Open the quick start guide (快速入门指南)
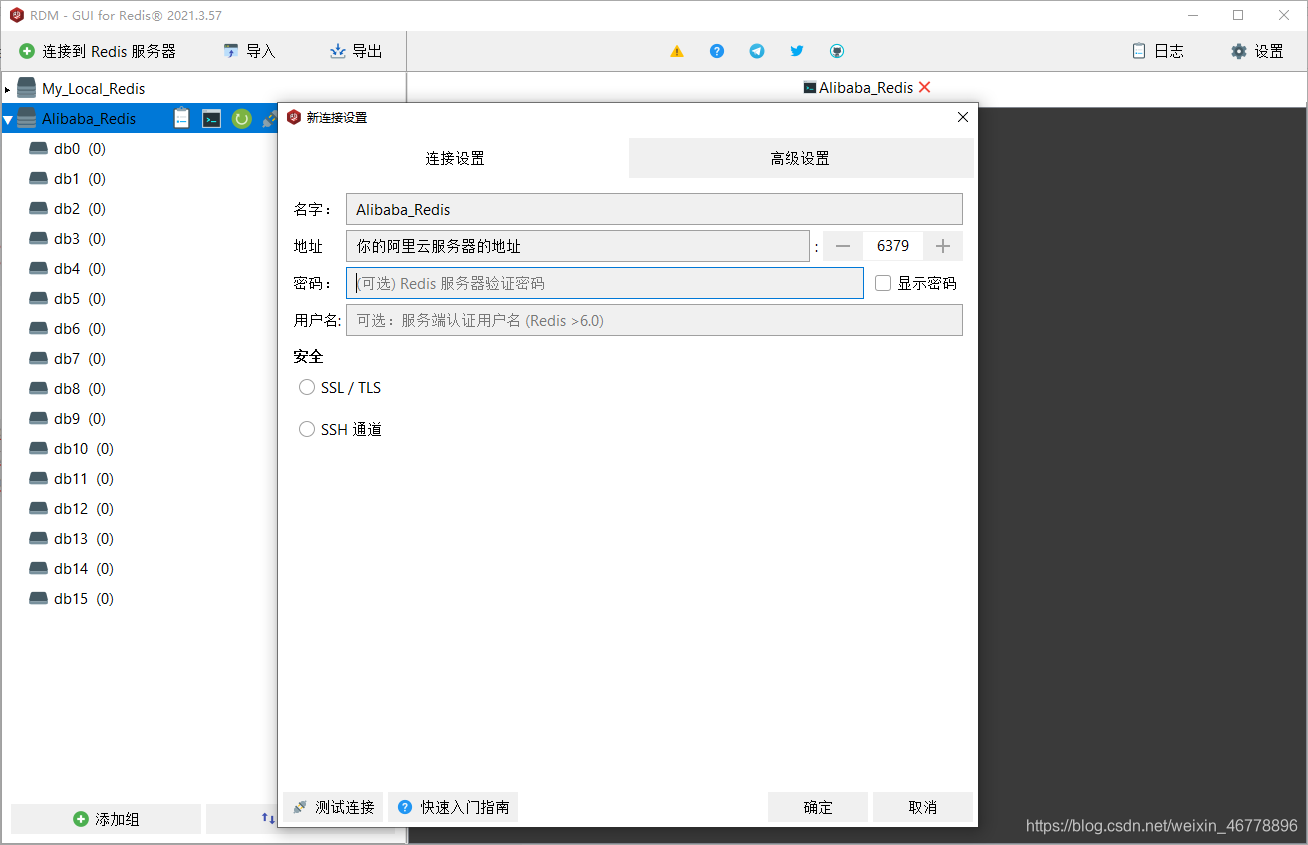 tap(453, 807)
